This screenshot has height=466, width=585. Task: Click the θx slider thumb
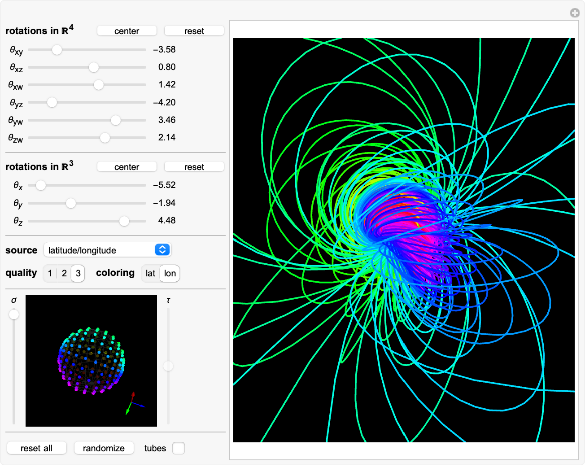point(41,185)
